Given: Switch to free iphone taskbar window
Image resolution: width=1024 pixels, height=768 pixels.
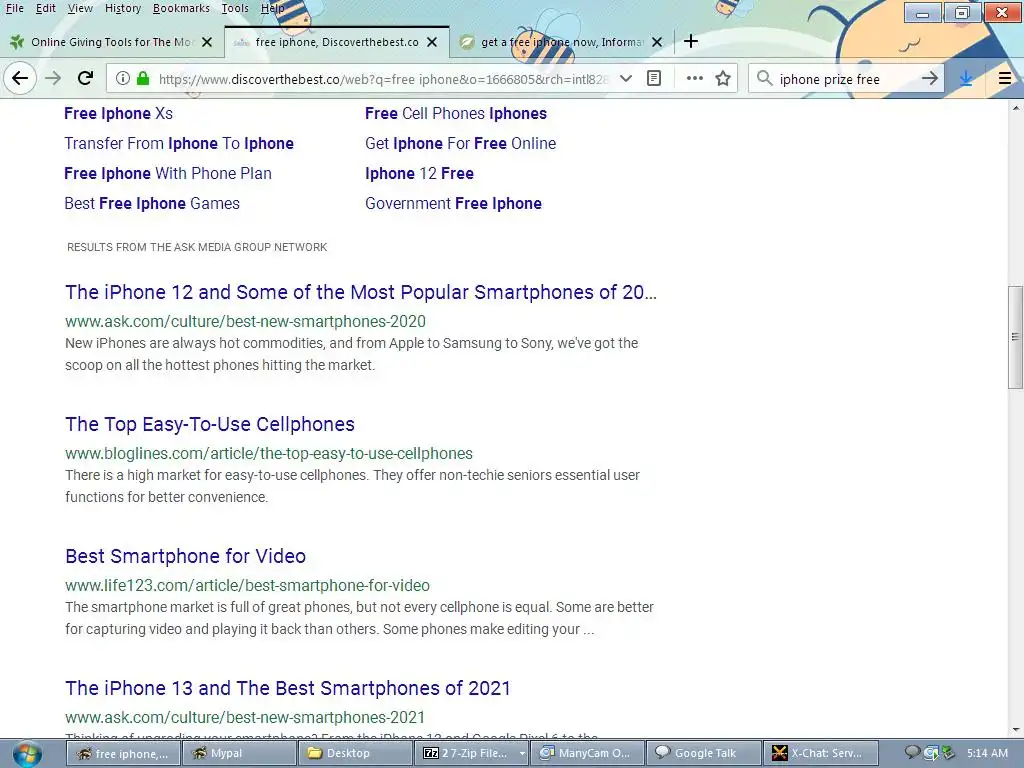Looking at the screenshot, I should (123, 754).
